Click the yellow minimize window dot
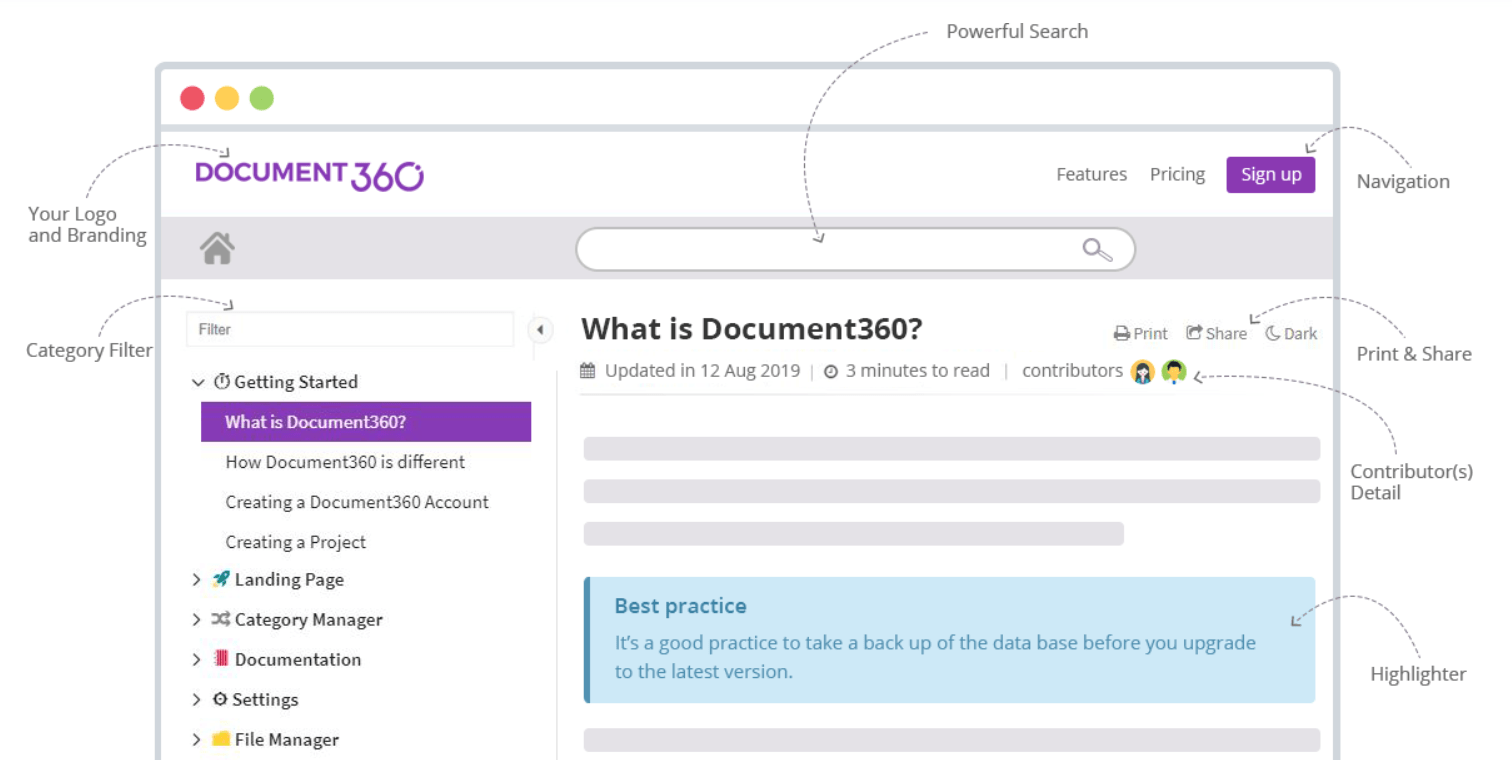The height and width of the screenshot is (760, 1512). [x=227, y=98]
